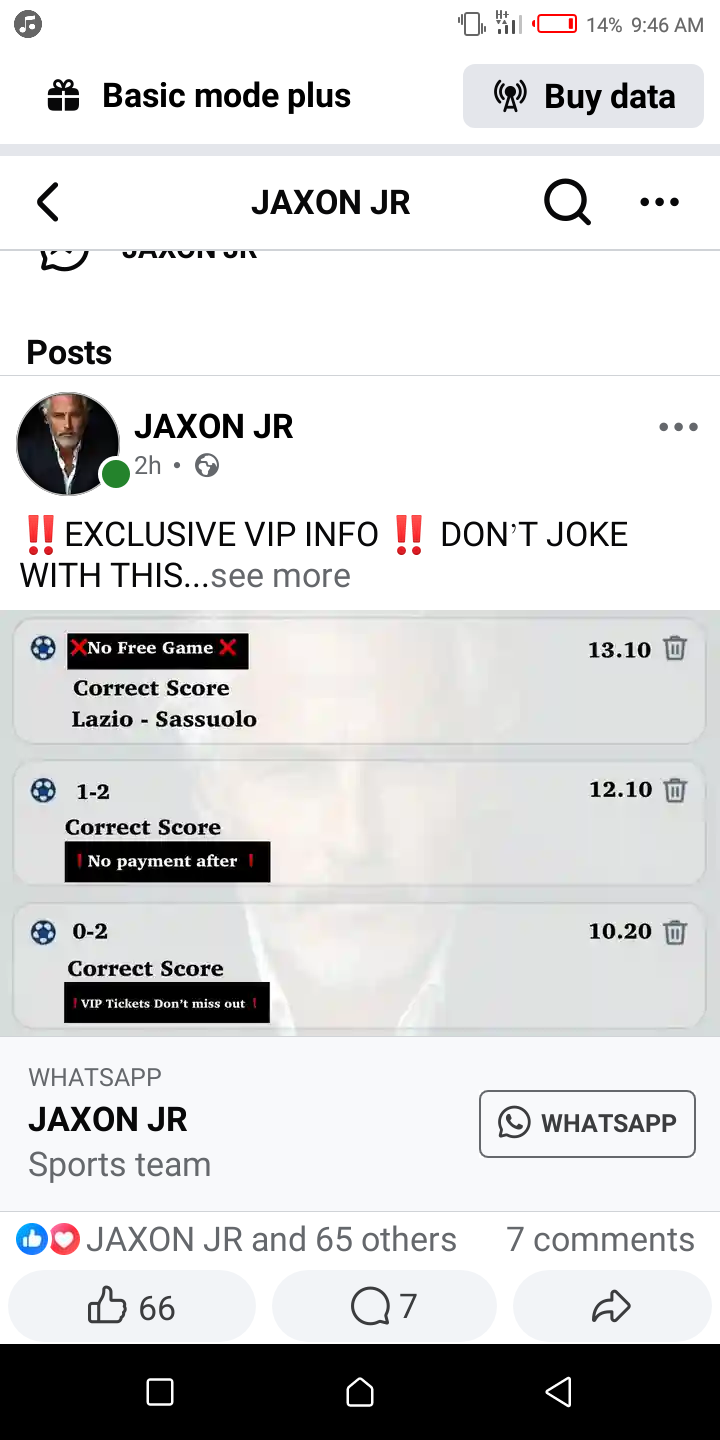The height and width of the screenshot is (1440, 720).
Task: Tap the JAXON JR author name on post
Action: click(x=213, y=426)
